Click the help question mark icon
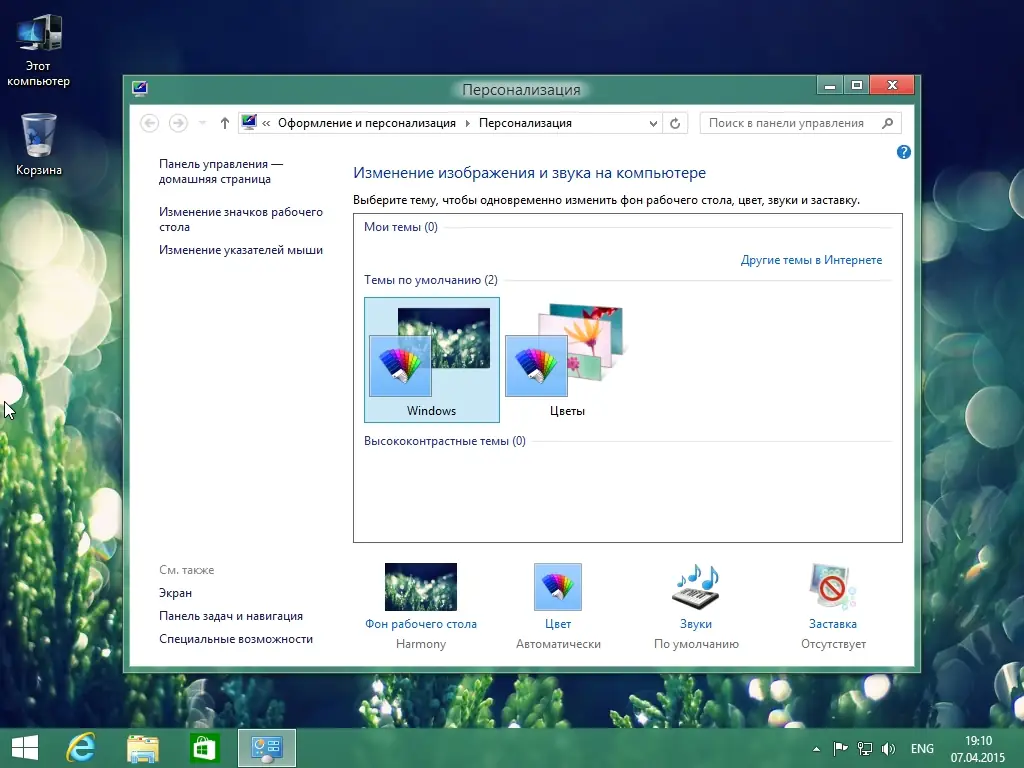This screenshot has height=768, width=1024. [x=903, y=152]
